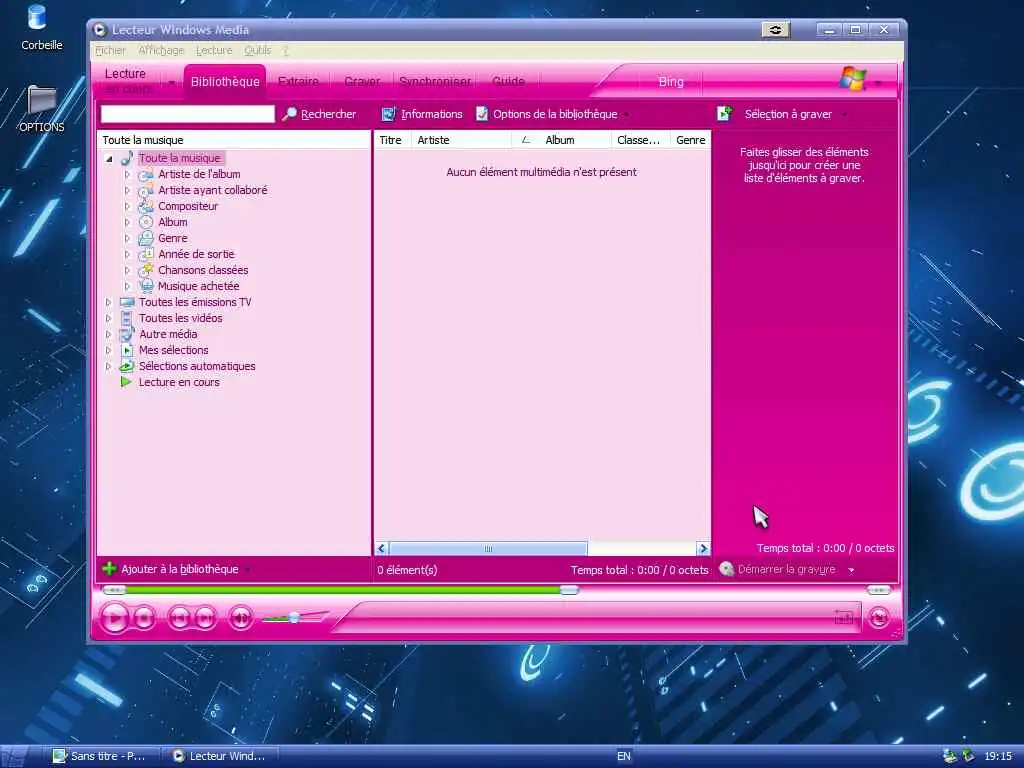Screen dimensions: 1024x768
Task: Open the Bing tab
Action: 671,82
